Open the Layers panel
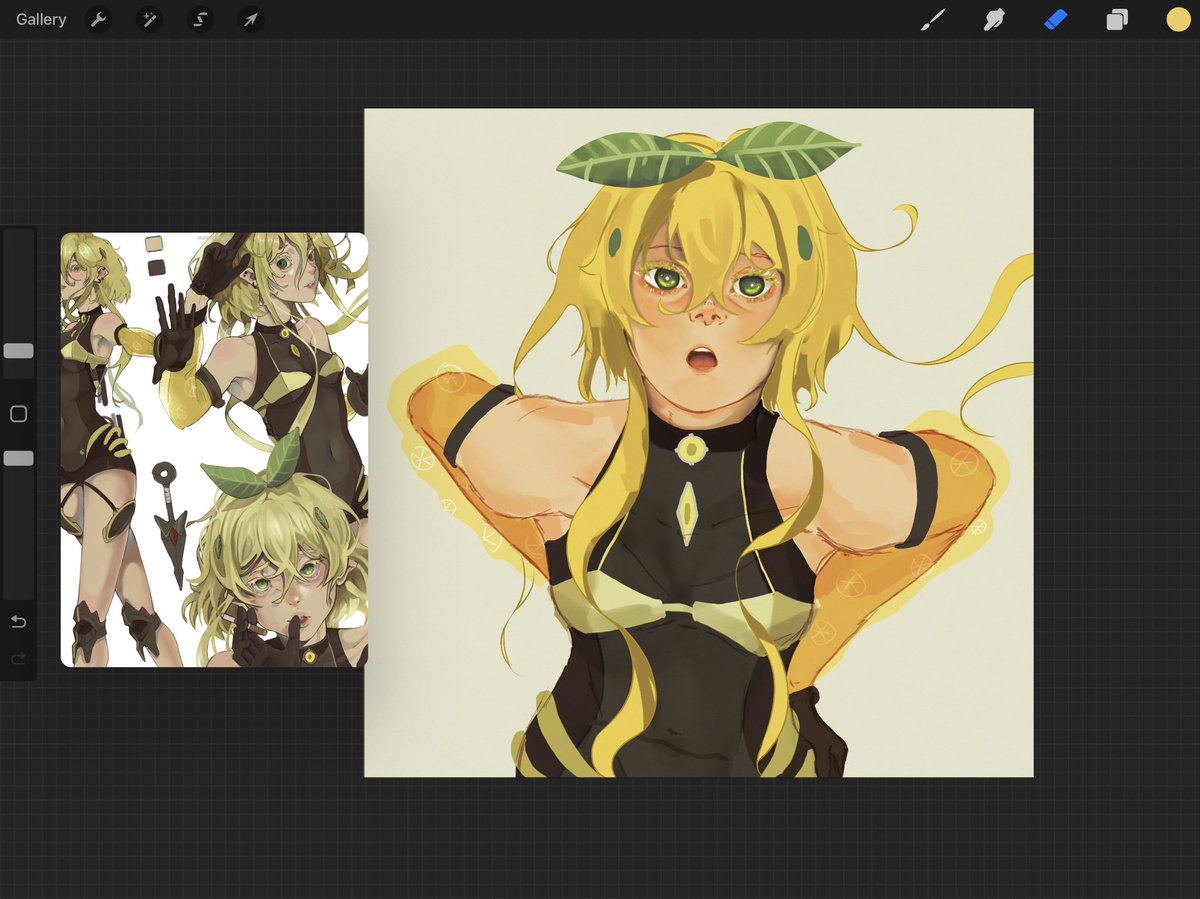 pos(1117,19)
